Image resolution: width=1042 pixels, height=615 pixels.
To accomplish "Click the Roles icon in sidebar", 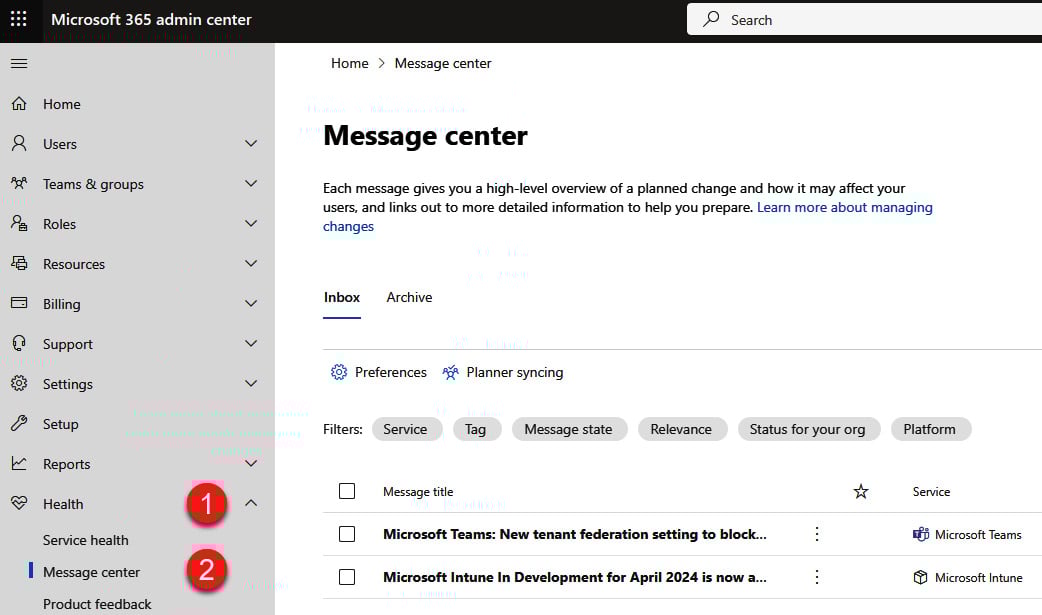I will click(x=19, y=223).
